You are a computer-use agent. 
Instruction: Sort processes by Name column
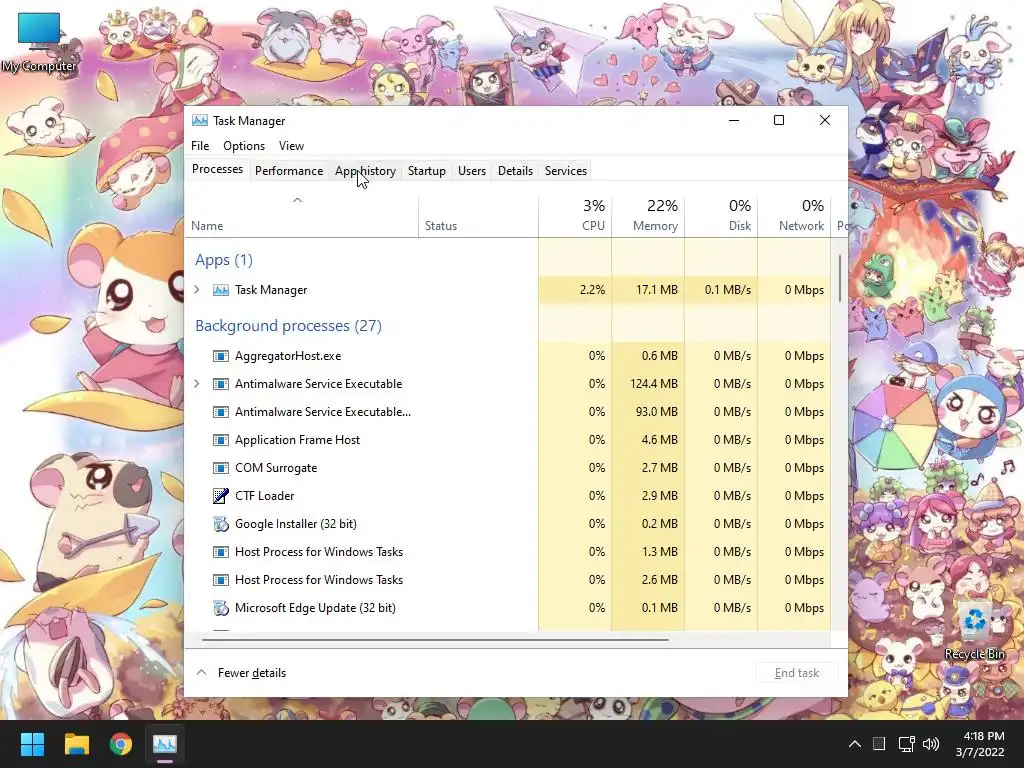tap(301, 216)
